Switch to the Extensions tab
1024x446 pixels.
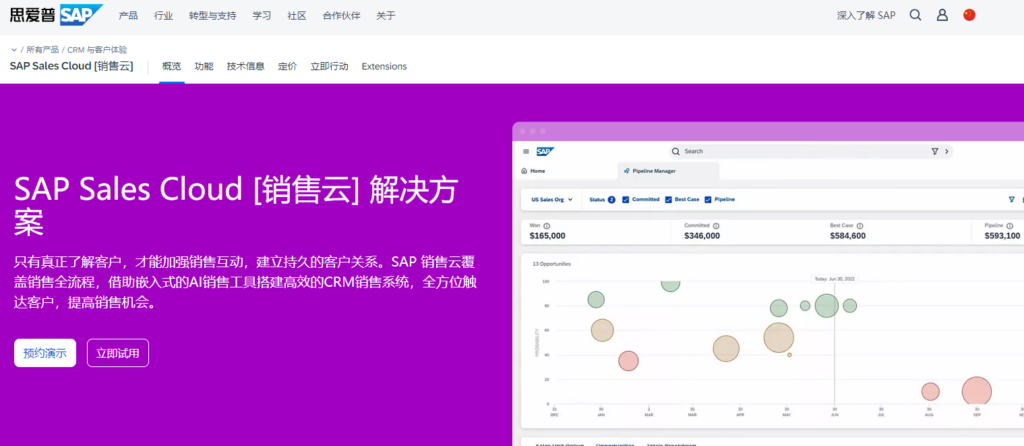tap(384, 66)
